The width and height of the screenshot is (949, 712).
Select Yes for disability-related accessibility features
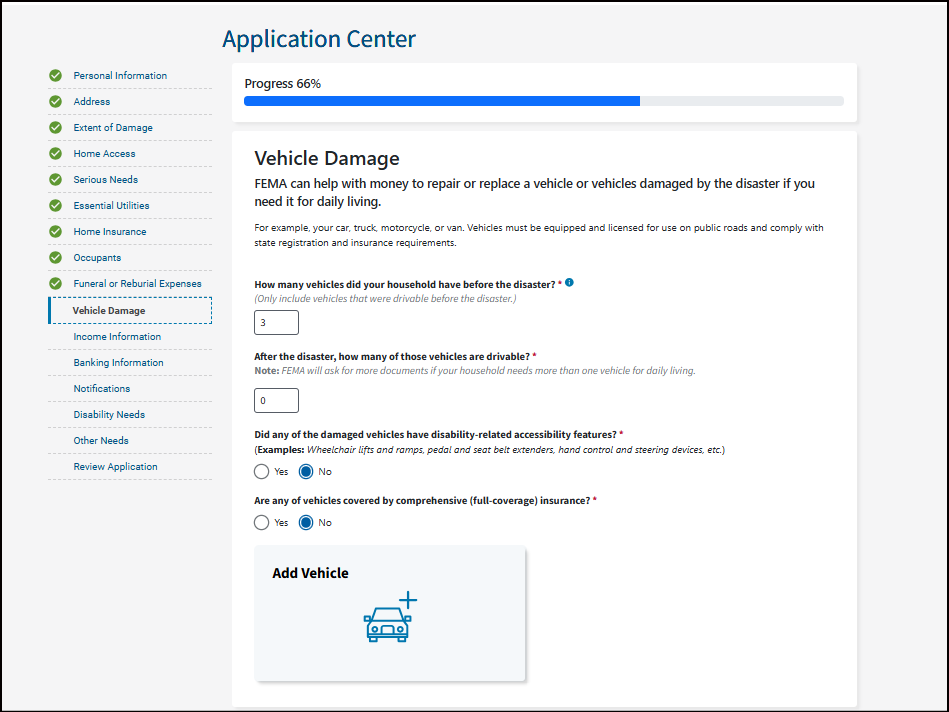(262, 471)
